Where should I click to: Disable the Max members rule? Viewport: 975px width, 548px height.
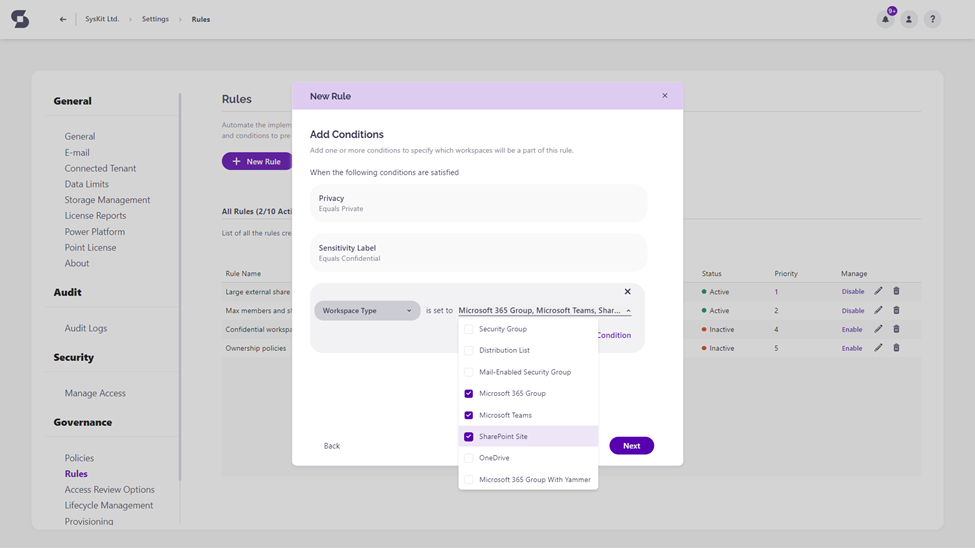[853, 310]
